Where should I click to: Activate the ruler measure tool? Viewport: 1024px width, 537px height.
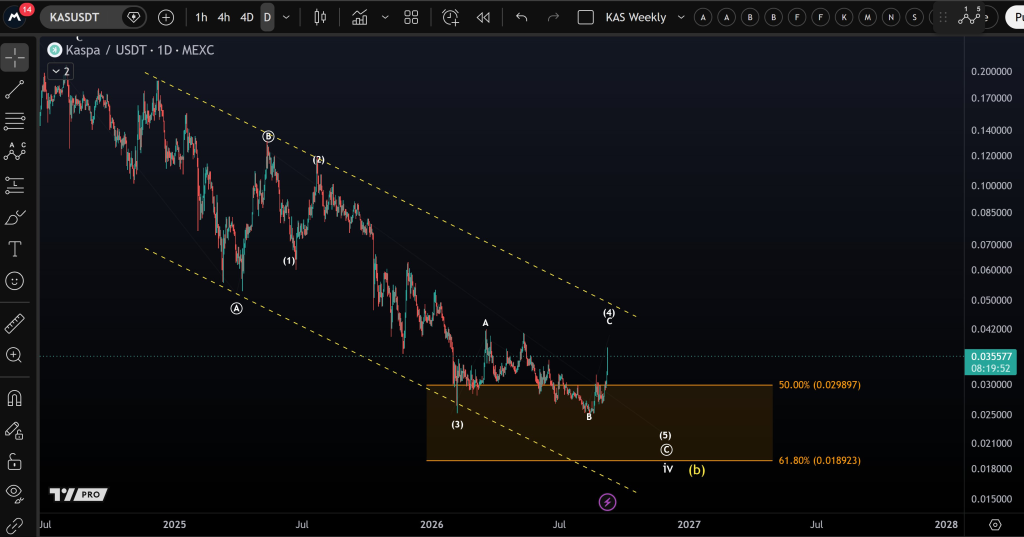pyautogui.click(x=14, y=323)
